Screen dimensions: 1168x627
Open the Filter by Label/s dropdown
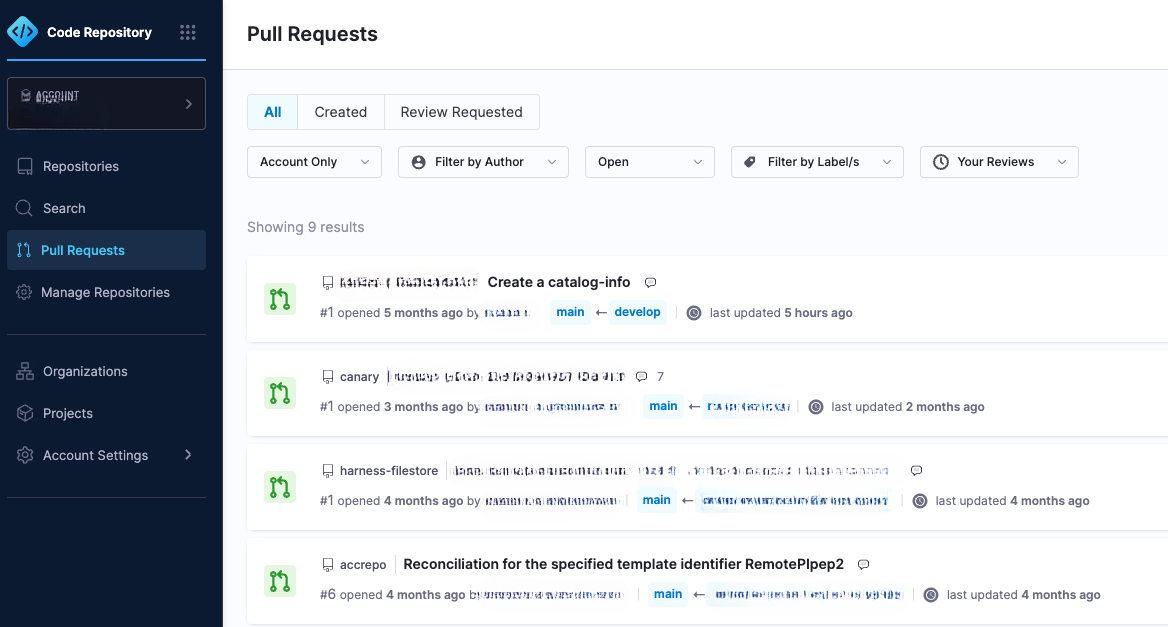click(817, 162)
